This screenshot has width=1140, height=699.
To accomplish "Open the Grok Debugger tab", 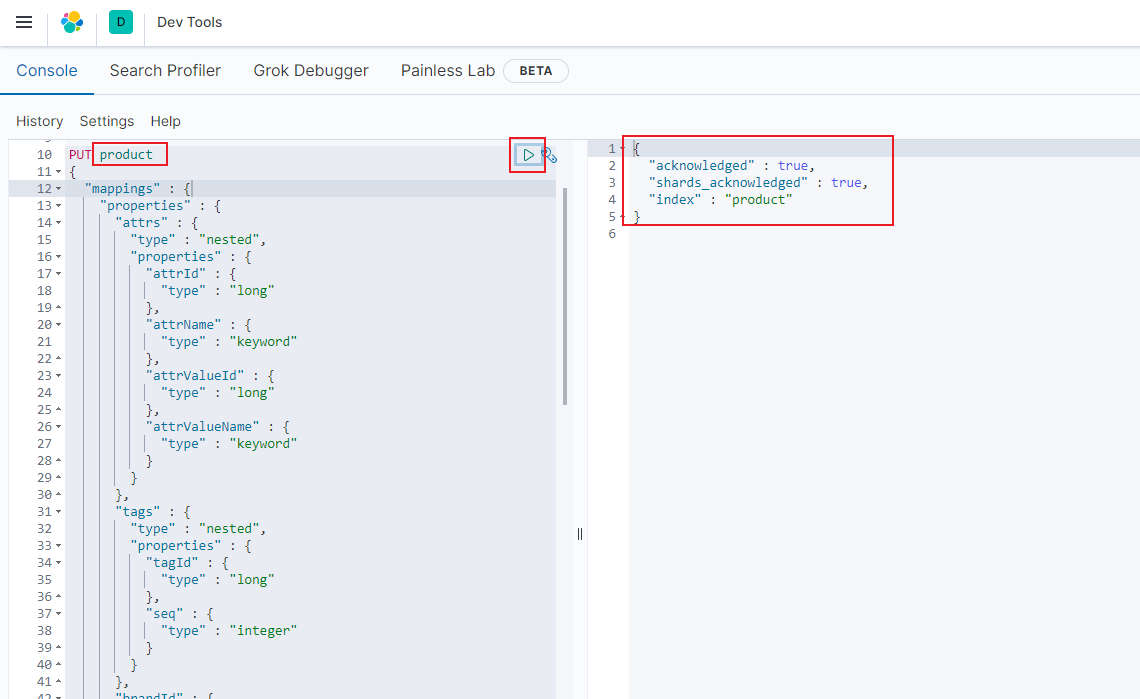I will pos(311,71).
